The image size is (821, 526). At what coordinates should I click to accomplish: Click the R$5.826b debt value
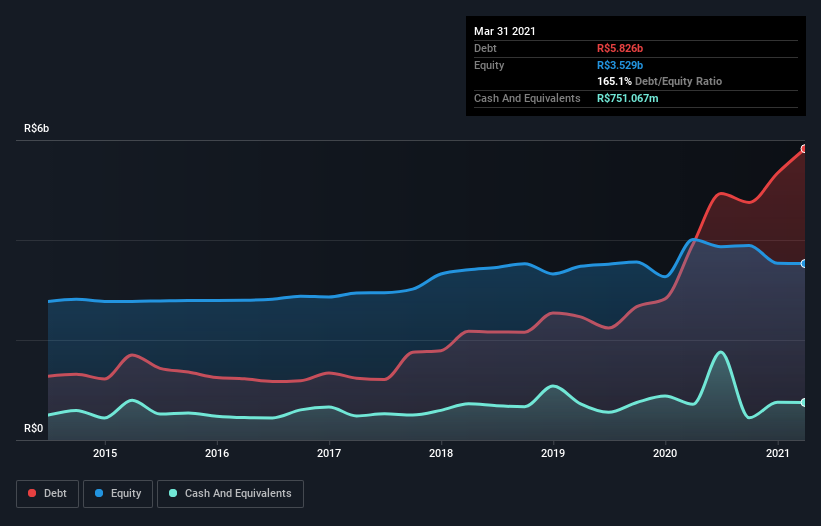(620, 48)
